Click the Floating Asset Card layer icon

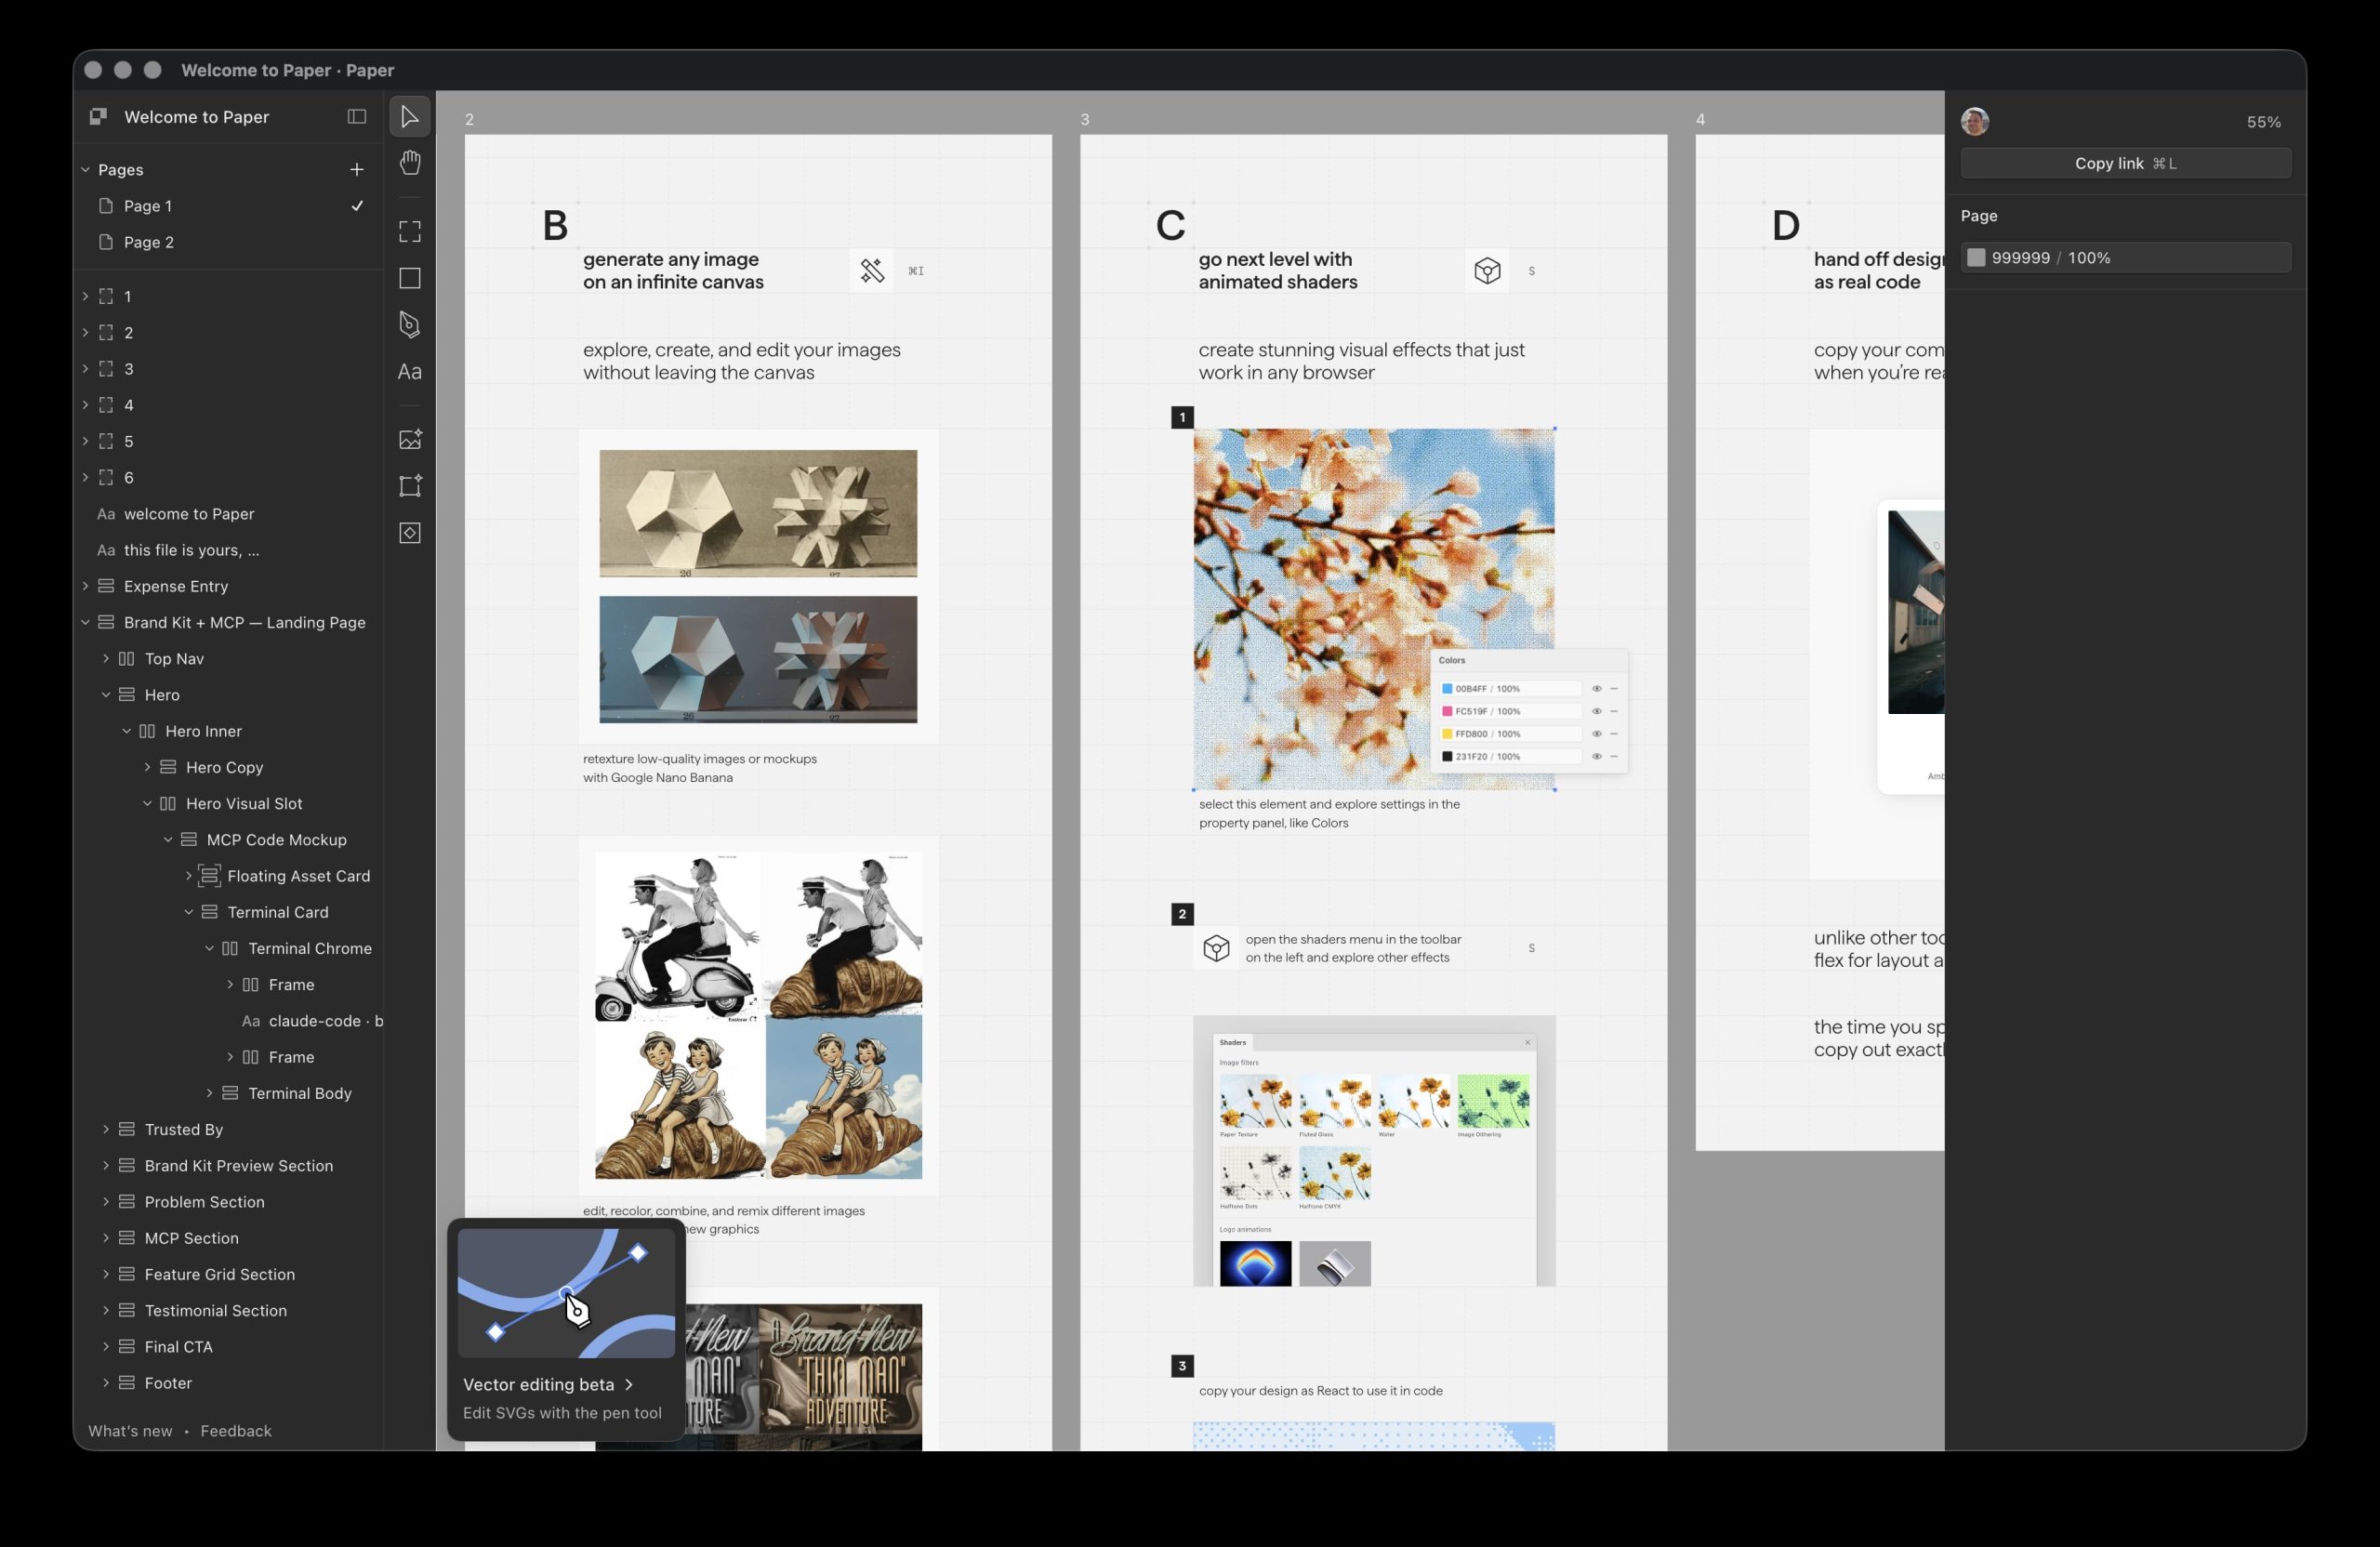coord(209,876)
